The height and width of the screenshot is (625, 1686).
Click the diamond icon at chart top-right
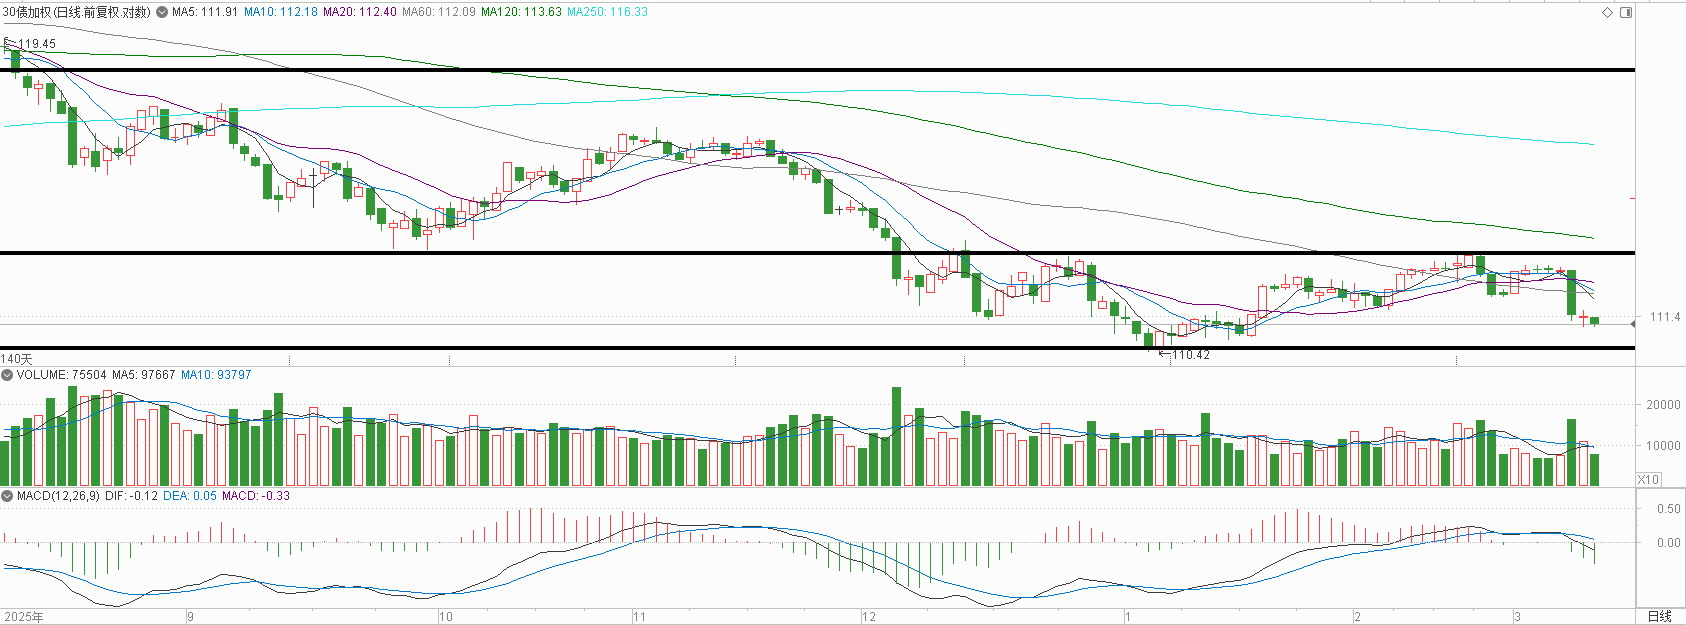pyautogui.click(x=1608, y=13)
